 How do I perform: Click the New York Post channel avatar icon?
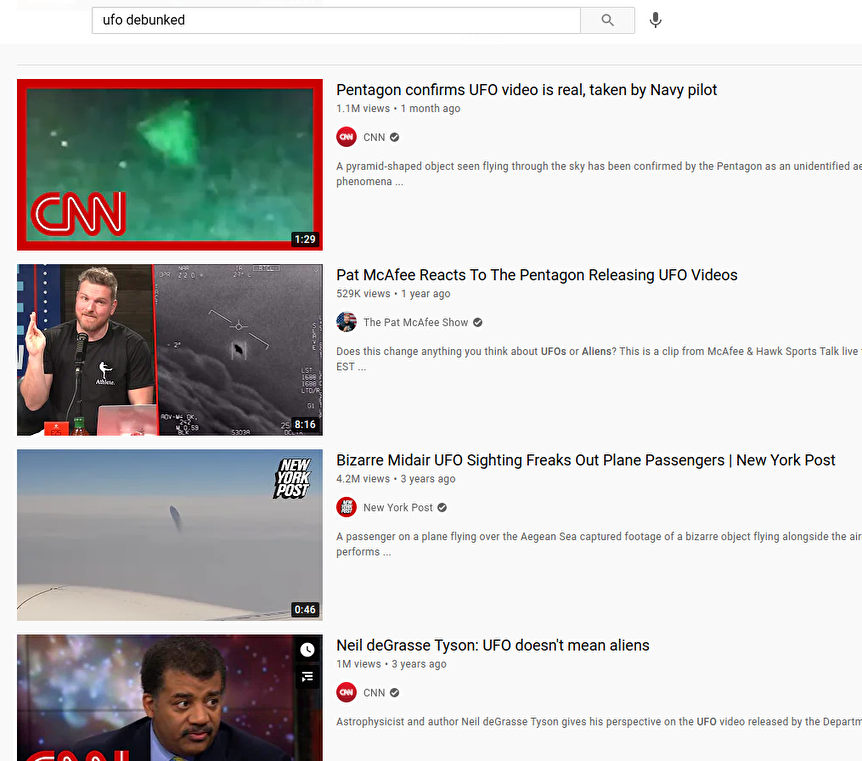(x=346, y=507)
